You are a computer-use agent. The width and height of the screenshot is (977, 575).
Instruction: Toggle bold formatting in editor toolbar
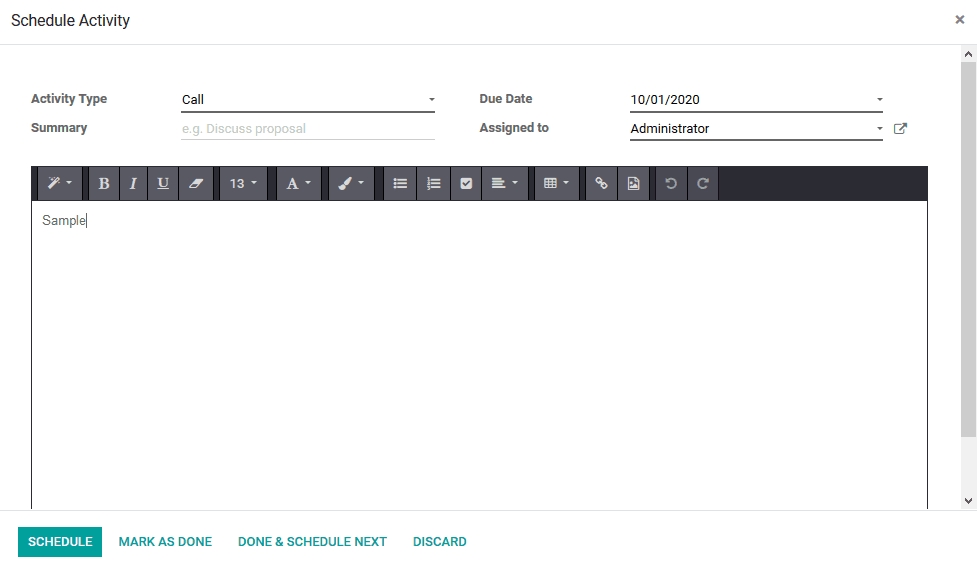[103, 184]
